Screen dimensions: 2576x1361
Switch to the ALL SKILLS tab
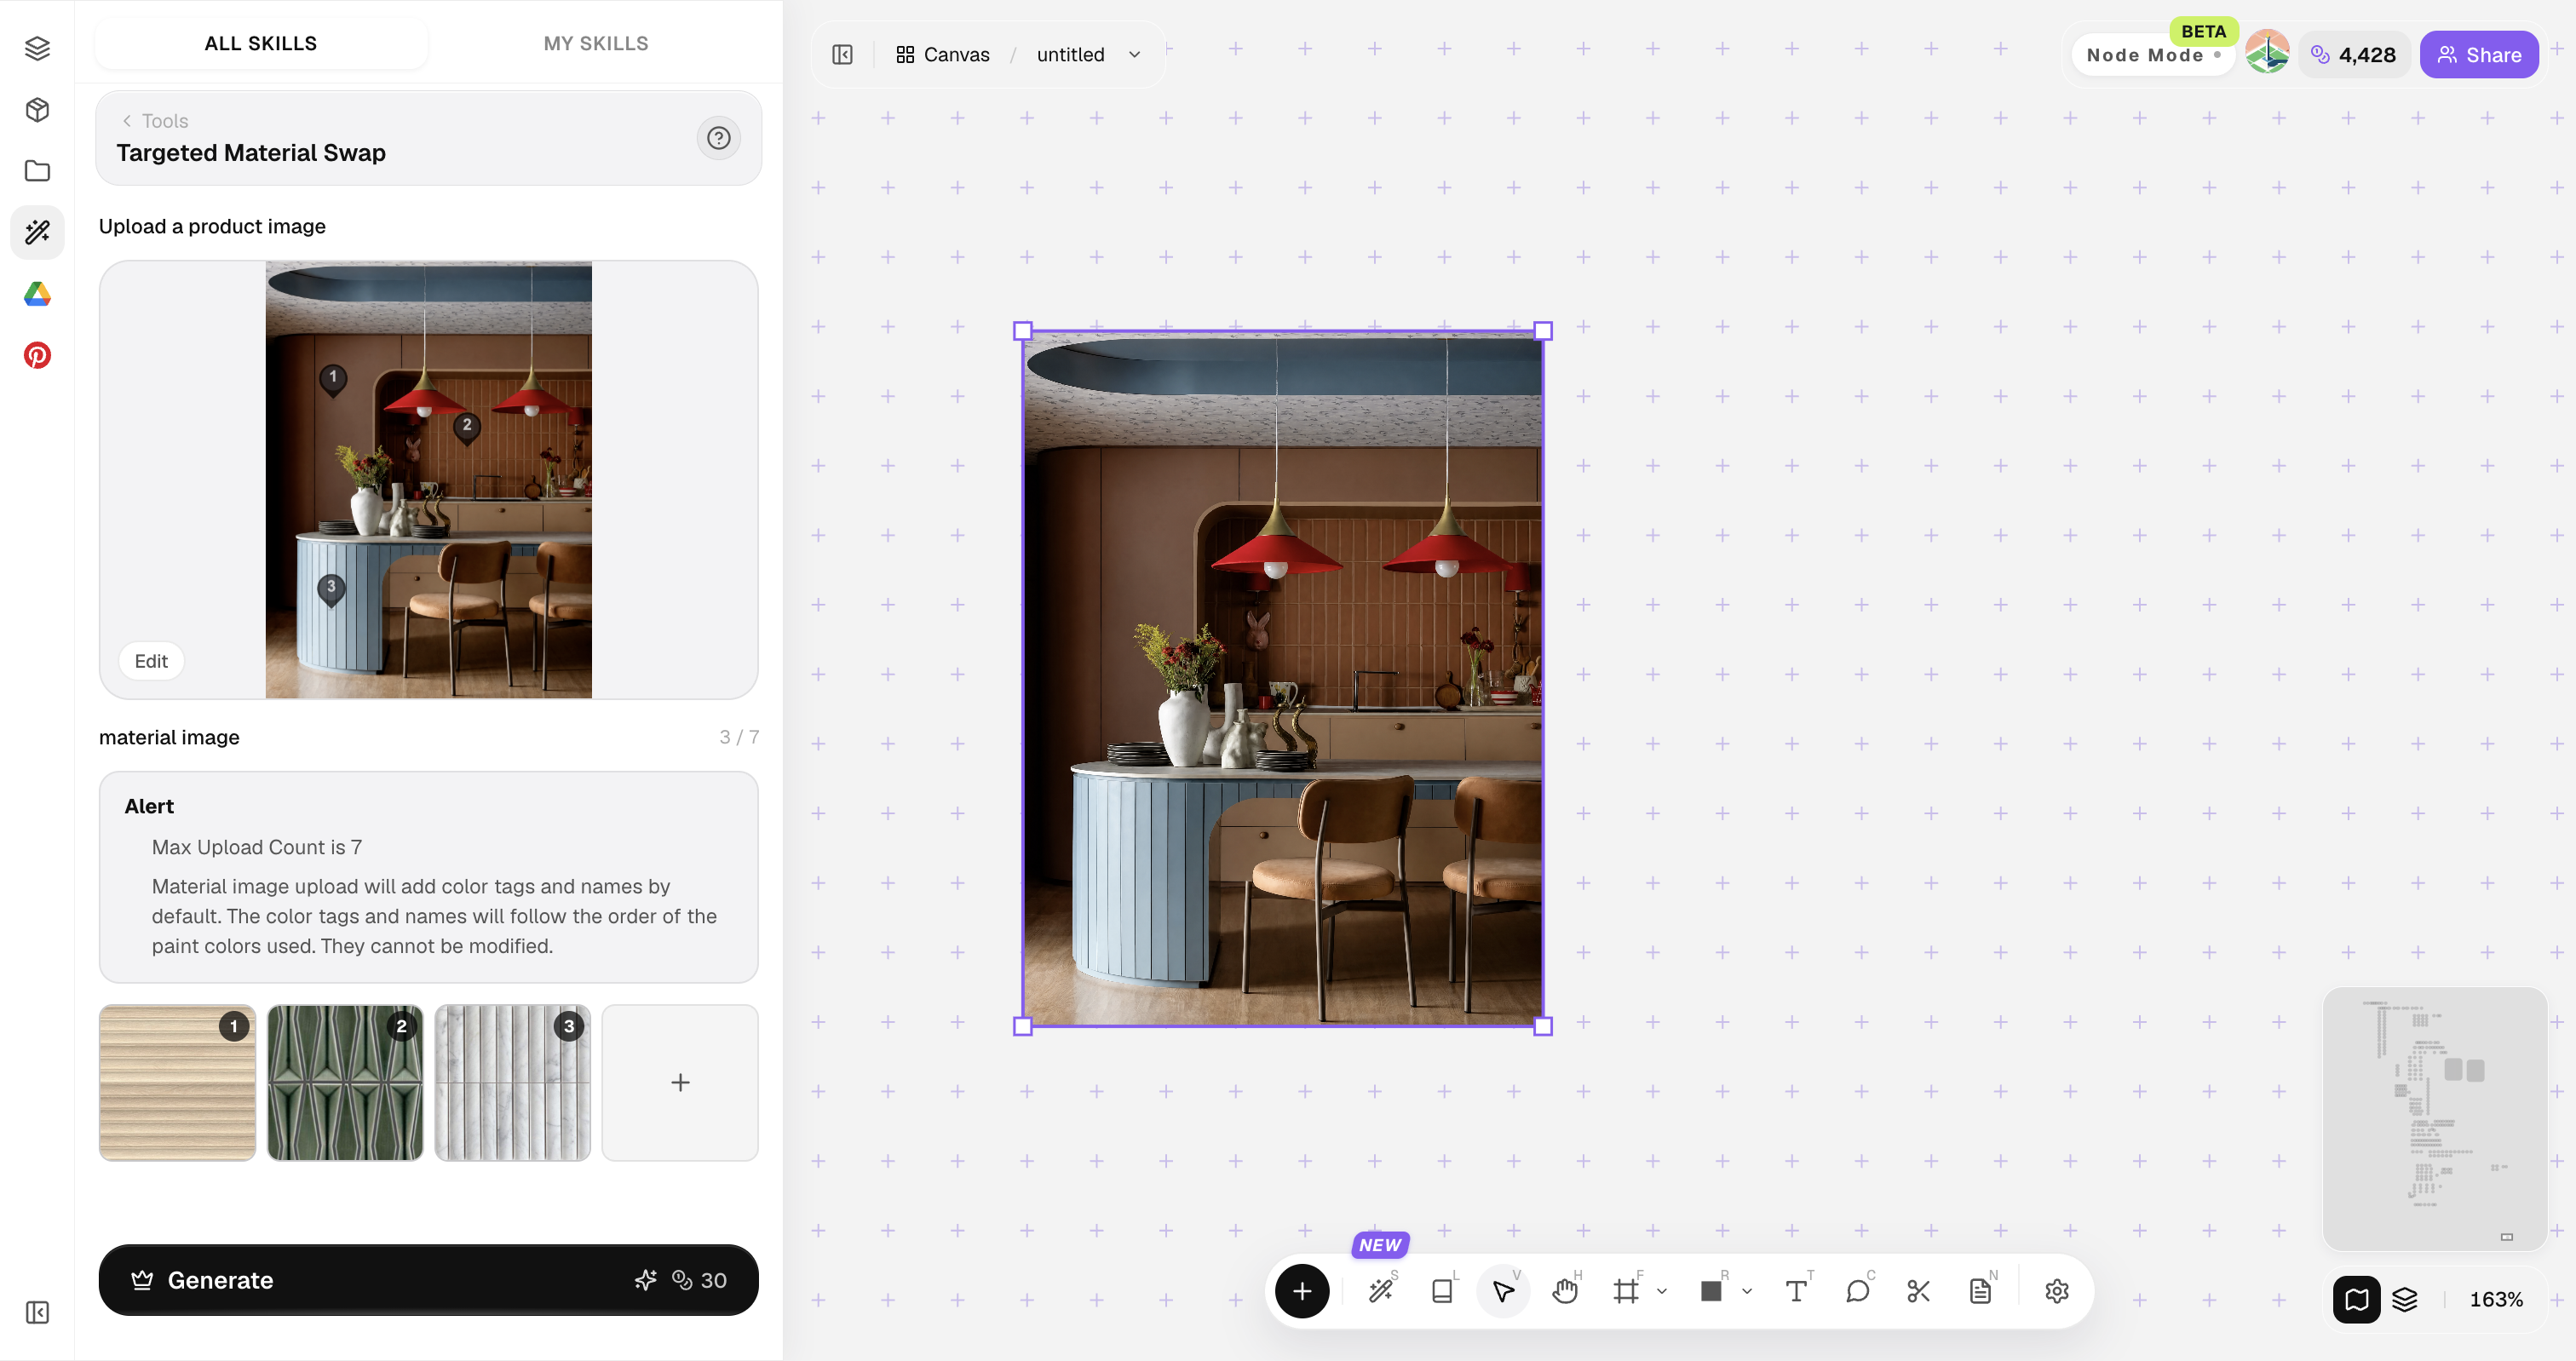click(260, 43)
